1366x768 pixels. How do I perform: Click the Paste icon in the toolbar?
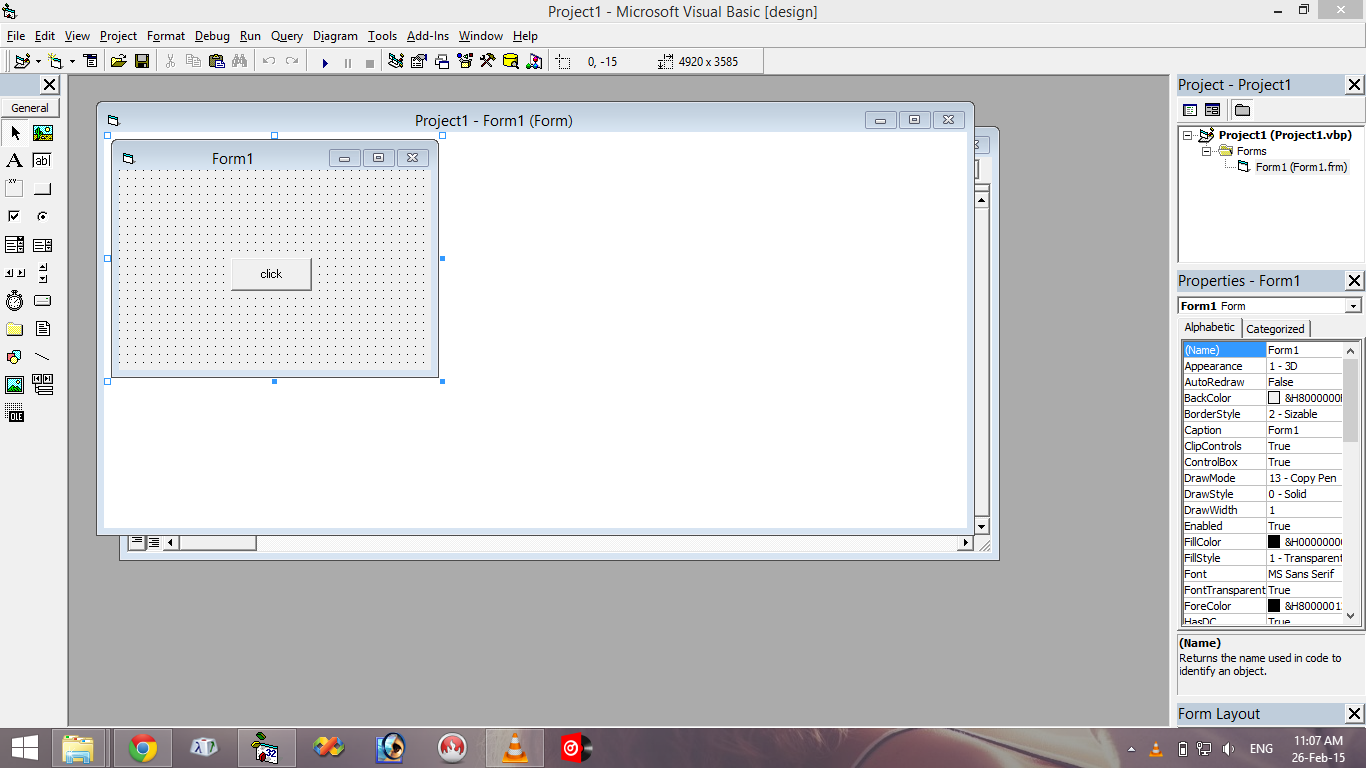pyautogui.click(x=216, y=61)
